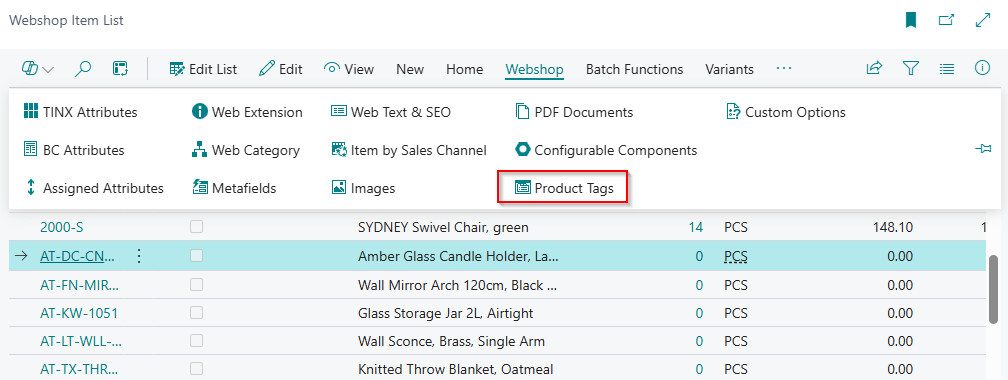The image size is (1008, 380).
Task: Toggle checkbox in 2000-S row
Action: tap(196, 226)
